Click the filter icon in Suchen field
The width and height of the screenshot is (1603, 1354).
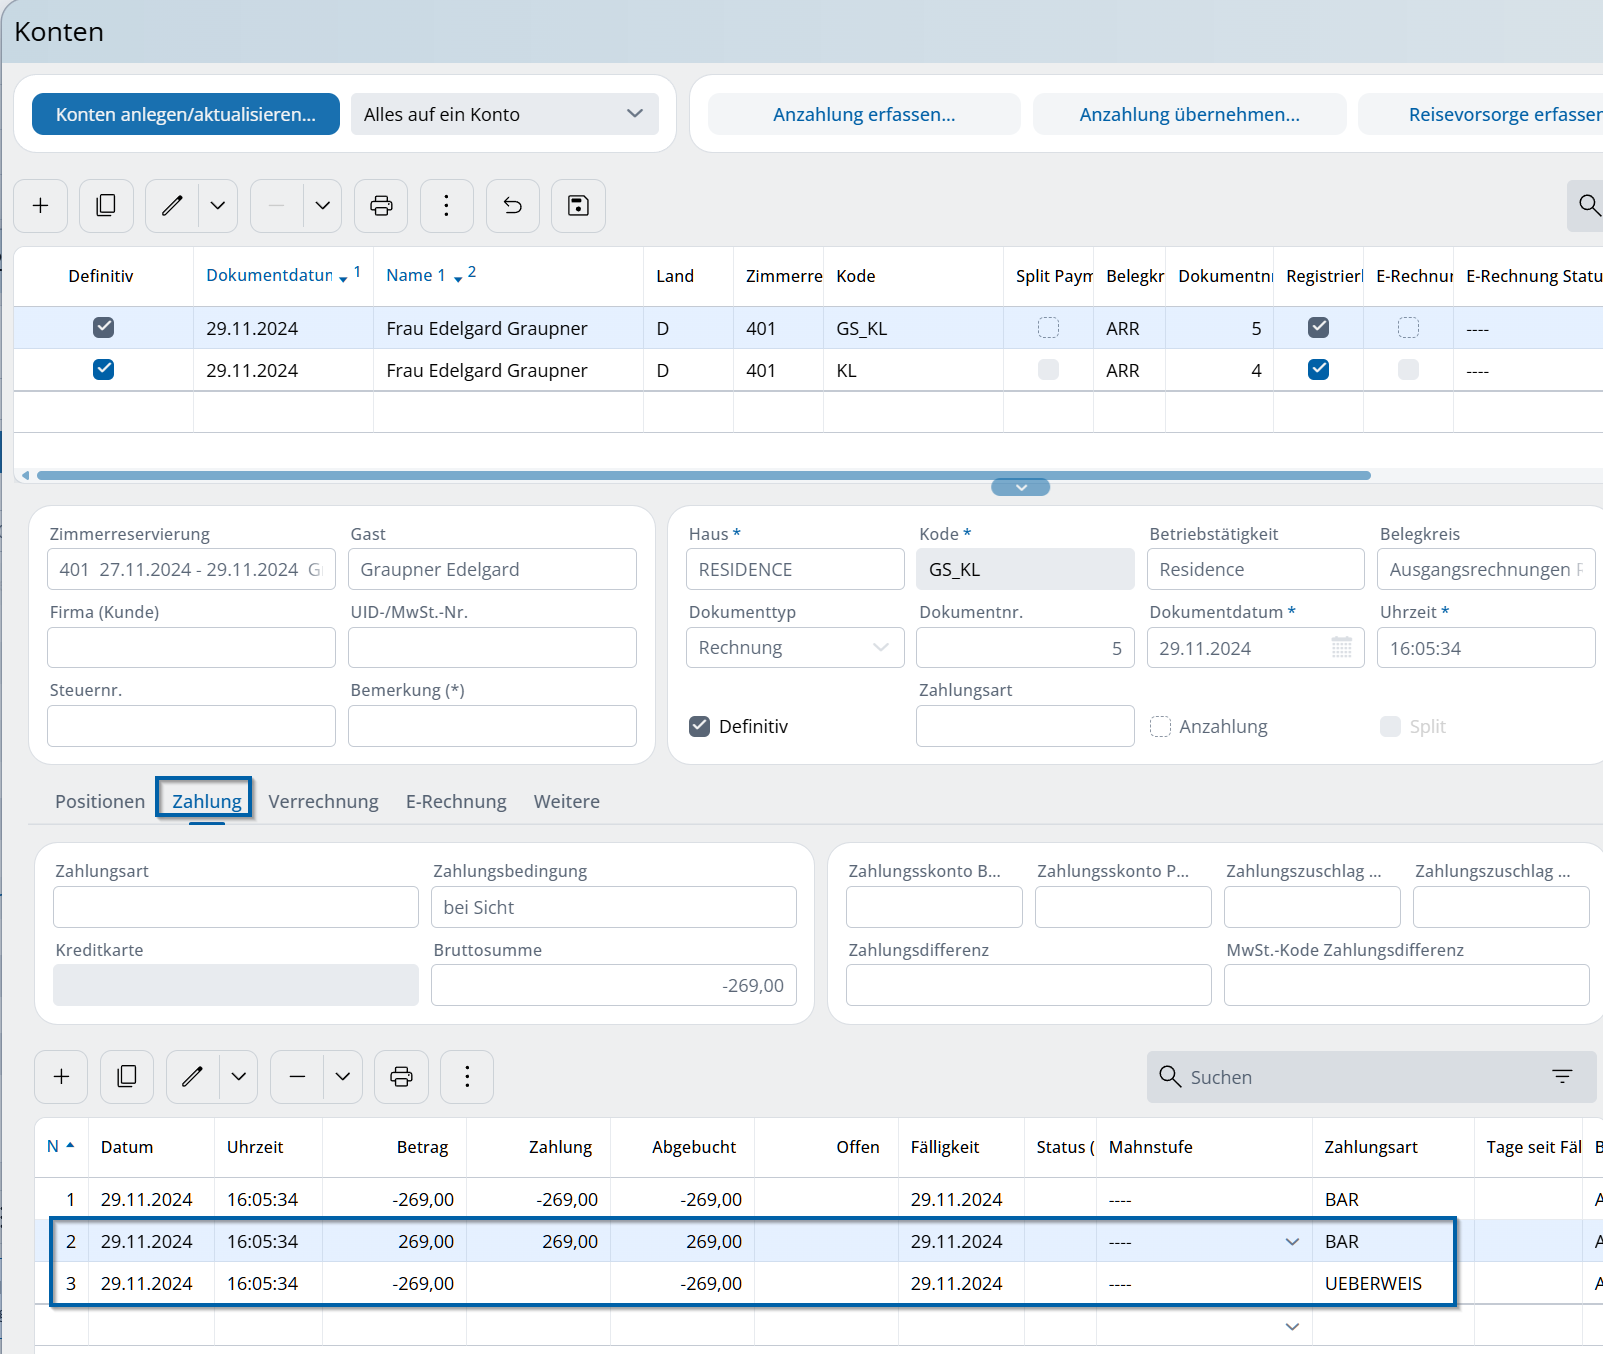coord(1562,1077)
